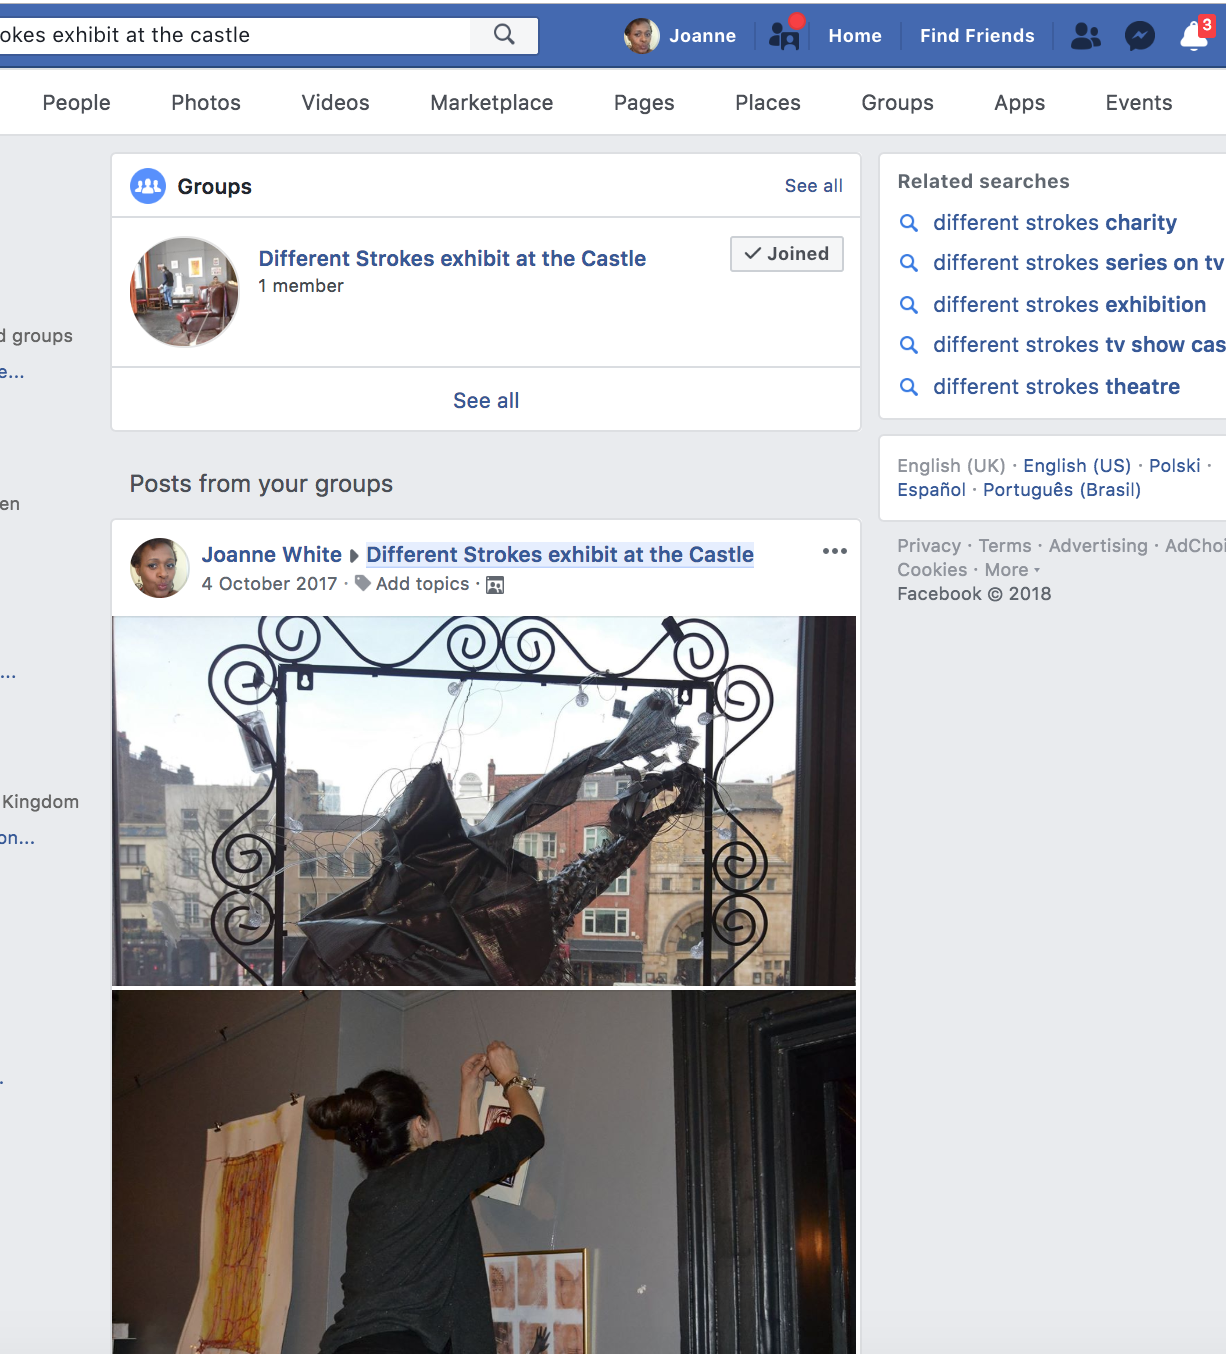Switch to the Marketplace tab
Screen dimensions: 1226x1354
pos(491,103)
